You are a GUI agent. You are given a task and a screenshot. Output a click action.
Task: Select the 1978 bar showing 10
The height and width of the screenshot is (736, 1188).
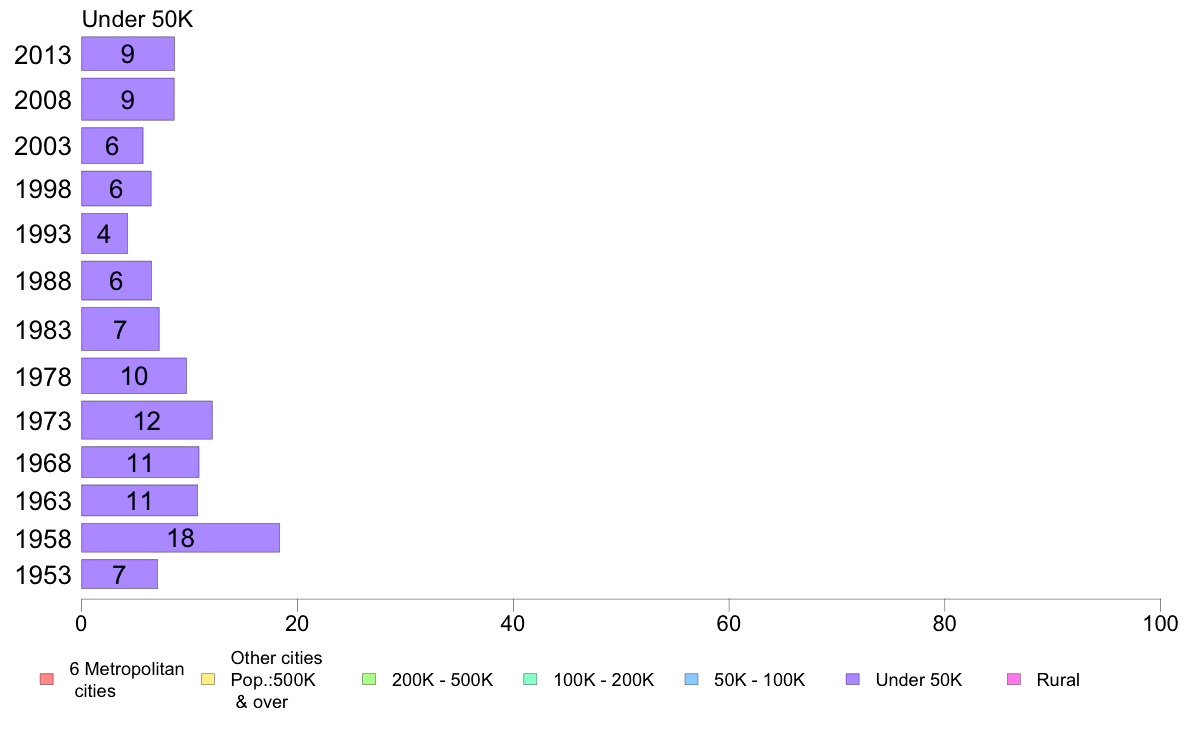[x=134, y=376]
